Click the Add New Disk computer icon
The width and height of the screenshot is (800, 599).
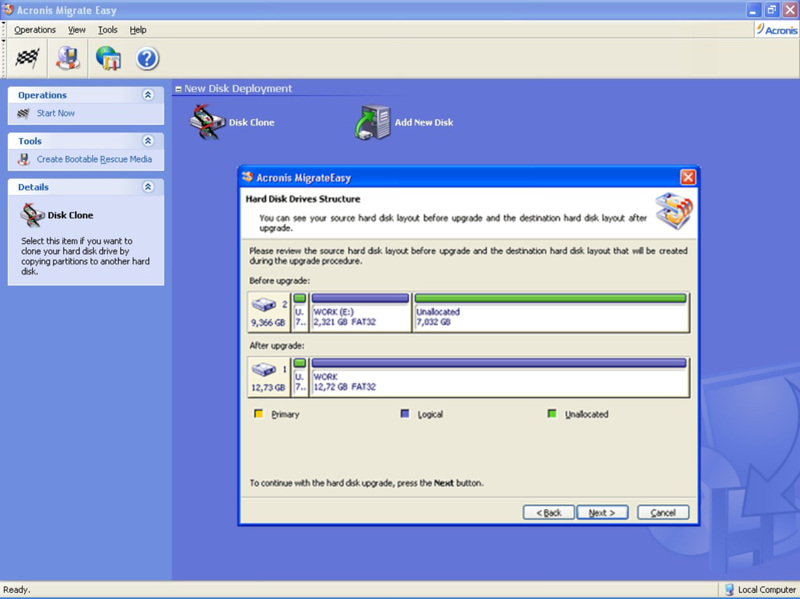372,122
